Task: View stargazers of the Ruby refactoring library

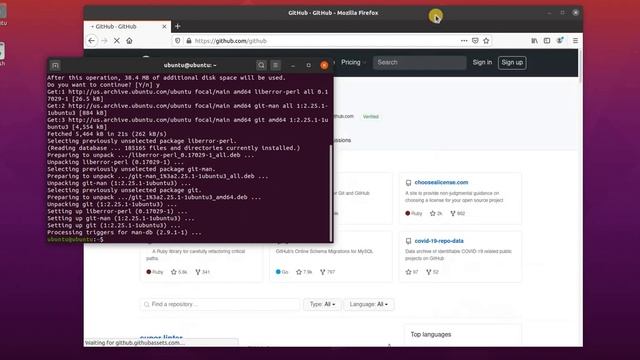Action: tap(179, 272)
